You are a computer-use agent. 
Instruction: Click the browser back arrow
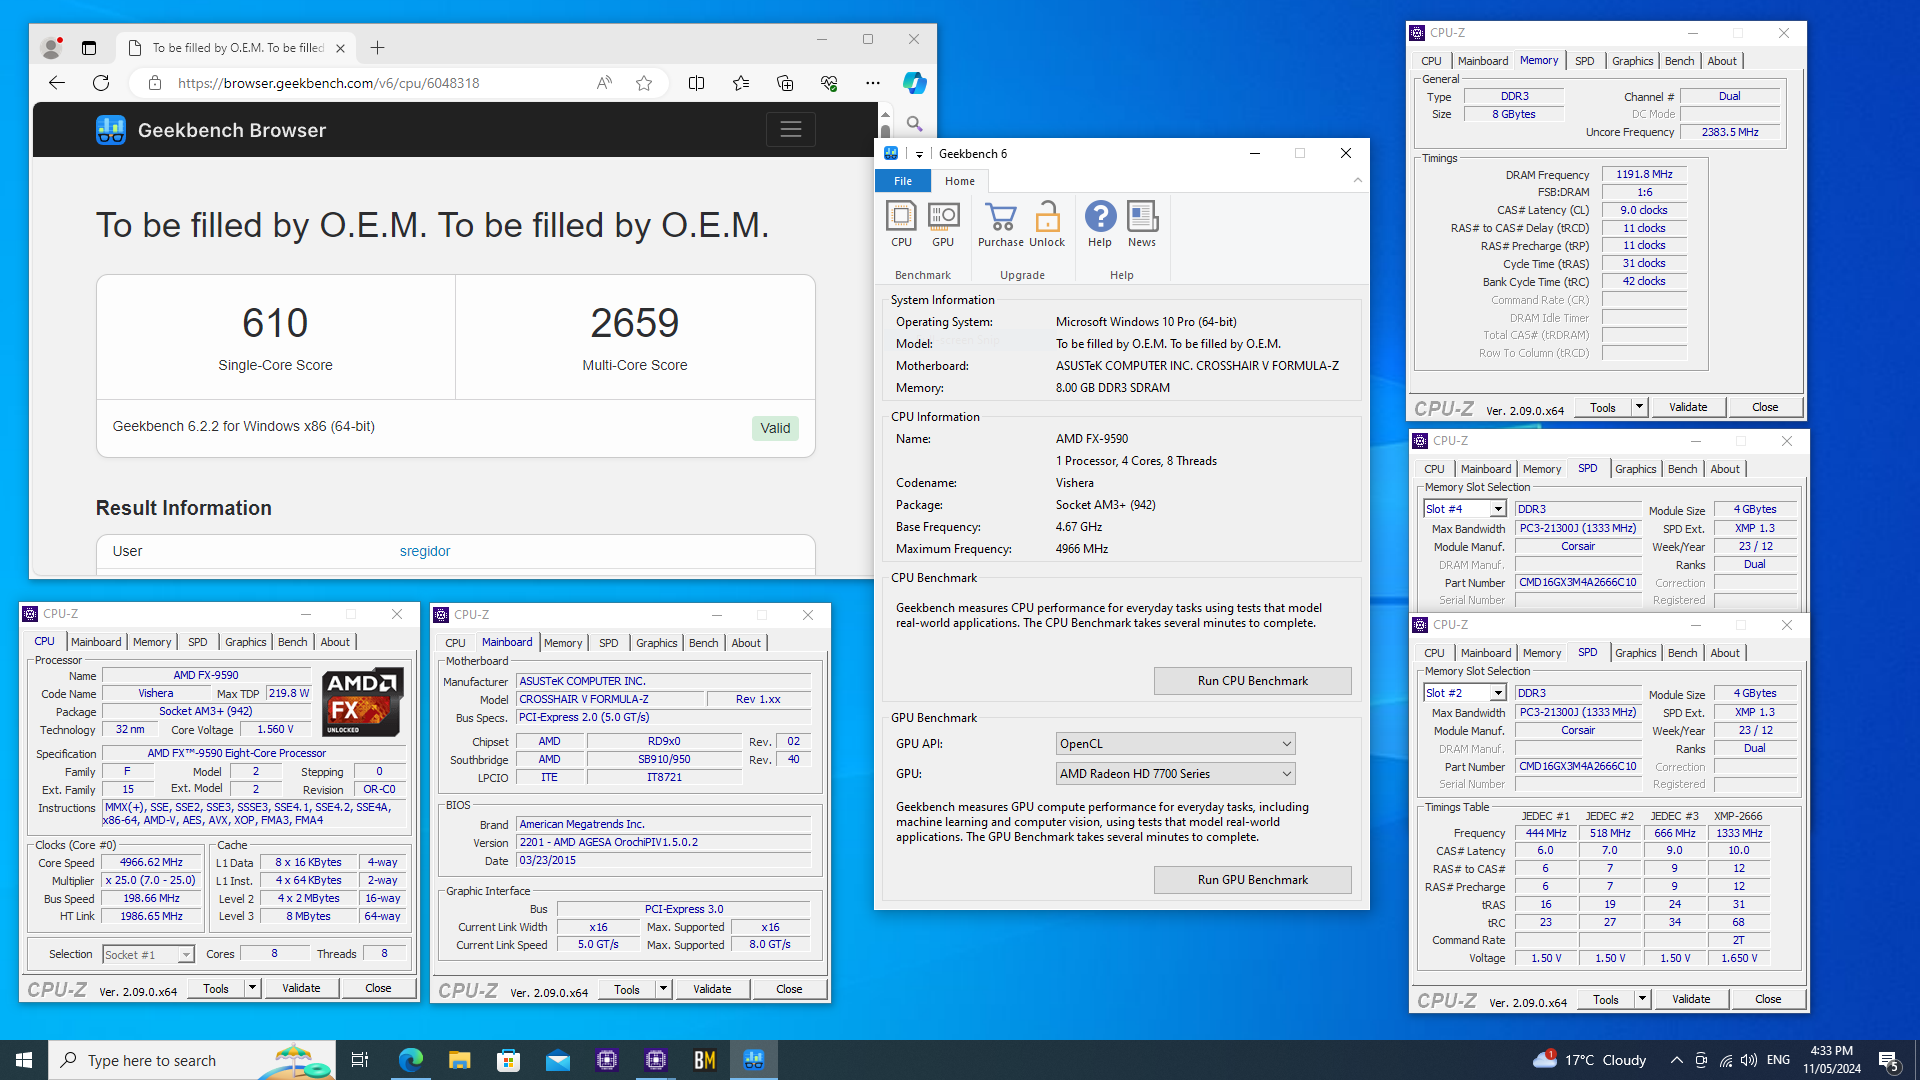tap(57, 83)
